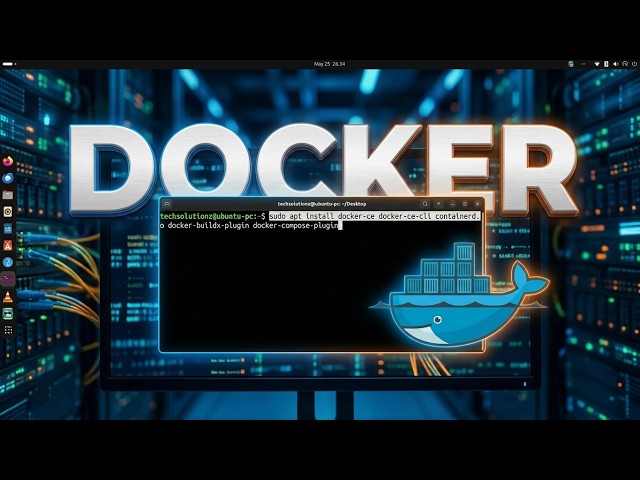
Task: Close the terminal window
Action: pos(477,204)
